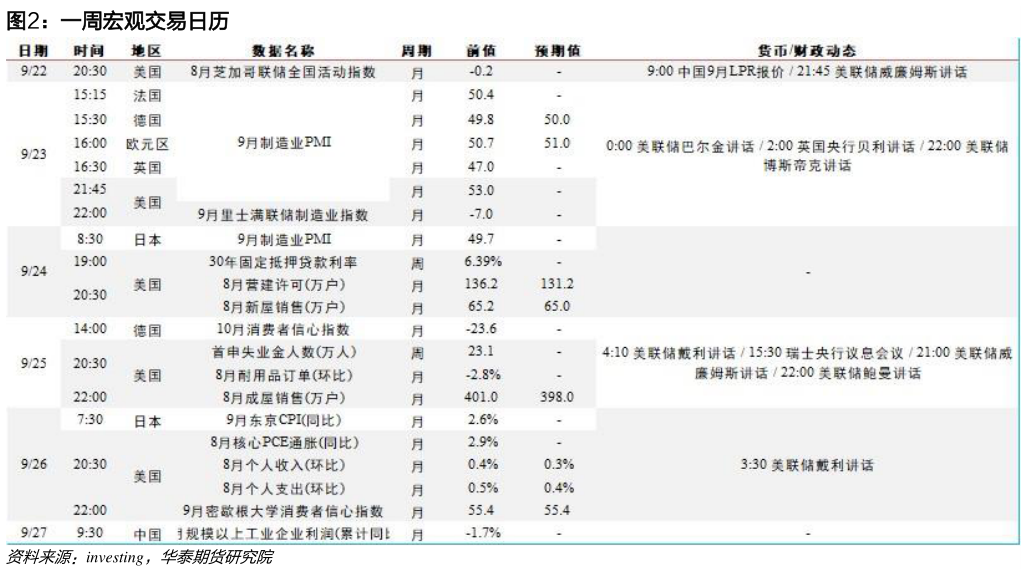The width and height of the screenshot is (1026, 575).
Task: Select the 数据名称 column header
Action: tap(284, 50)
